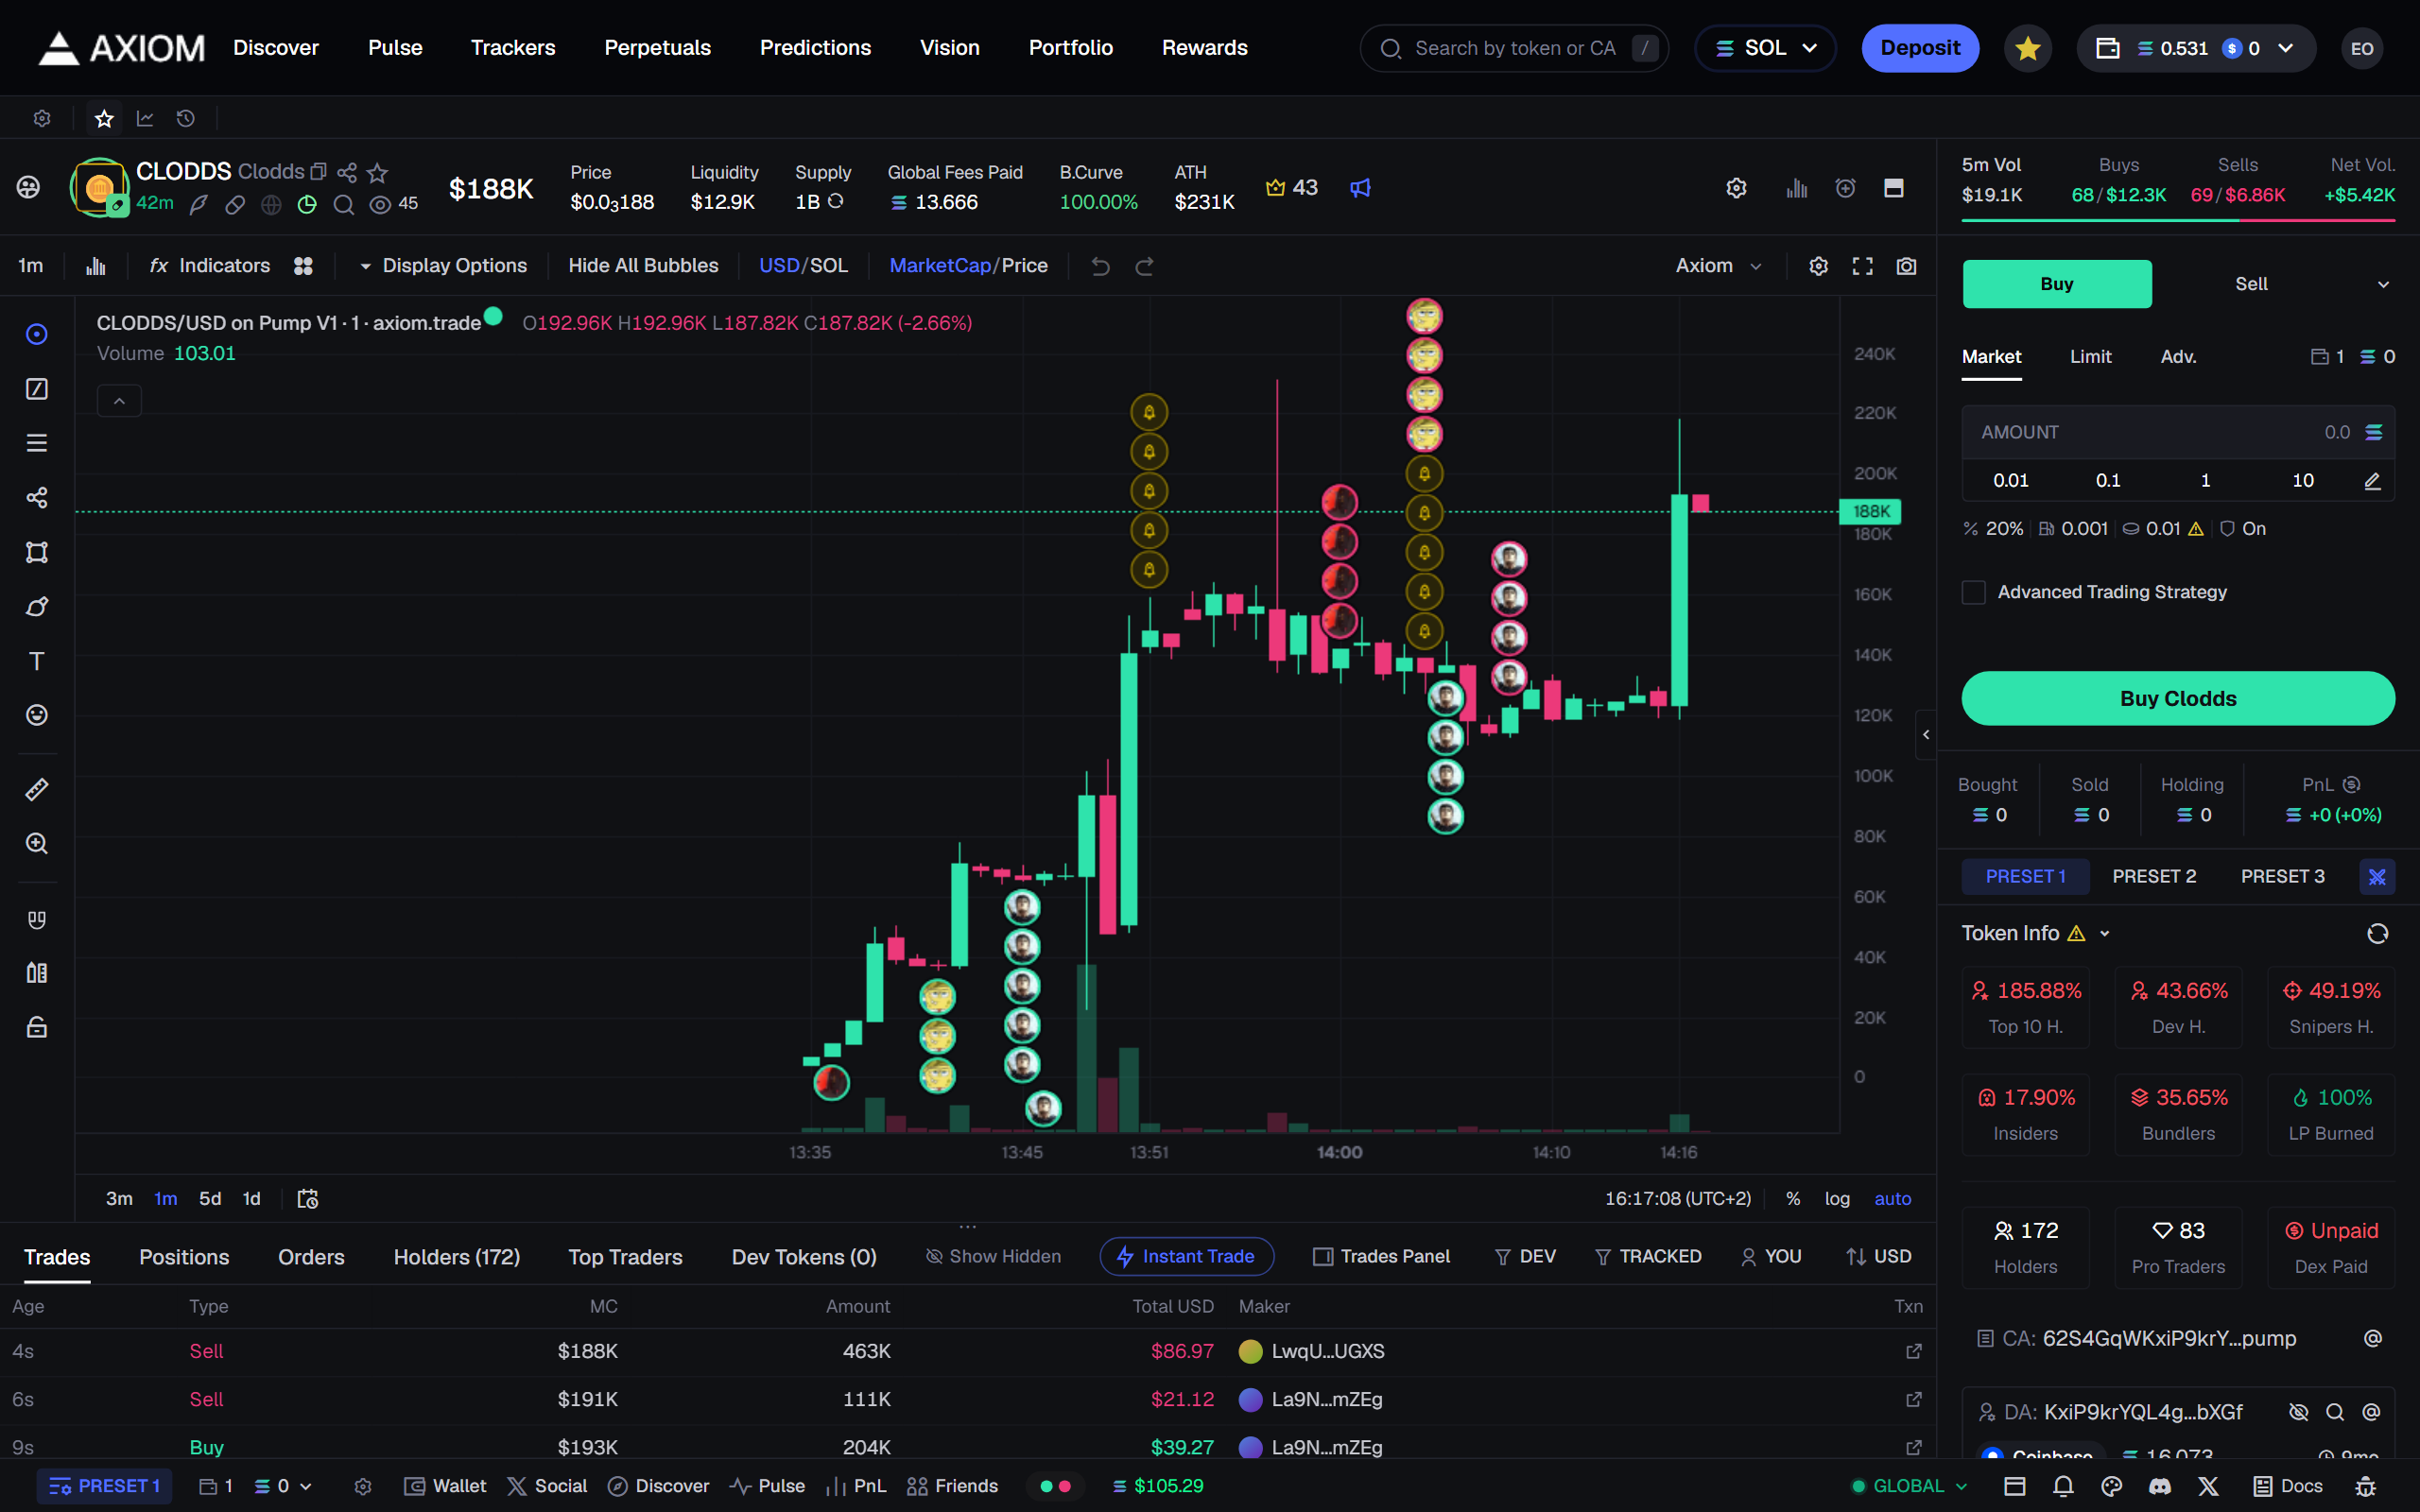Select the ruler measure tool

pyautogui.click(x=37, y=790)
